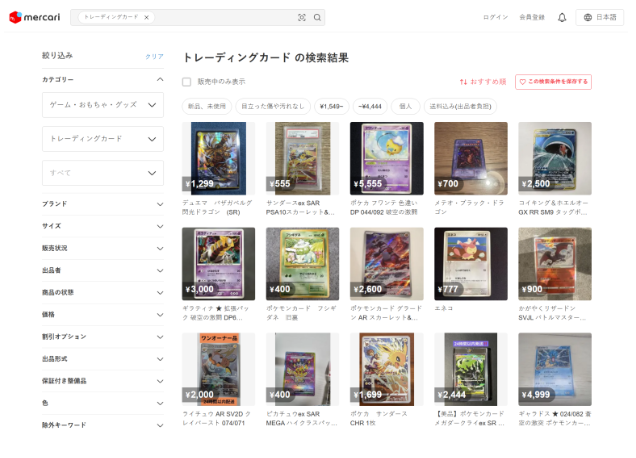Screen dimensions: 636x458
Task: Open the ¥3,000 ギラティナ listing
Action: [x=219, y=264]
